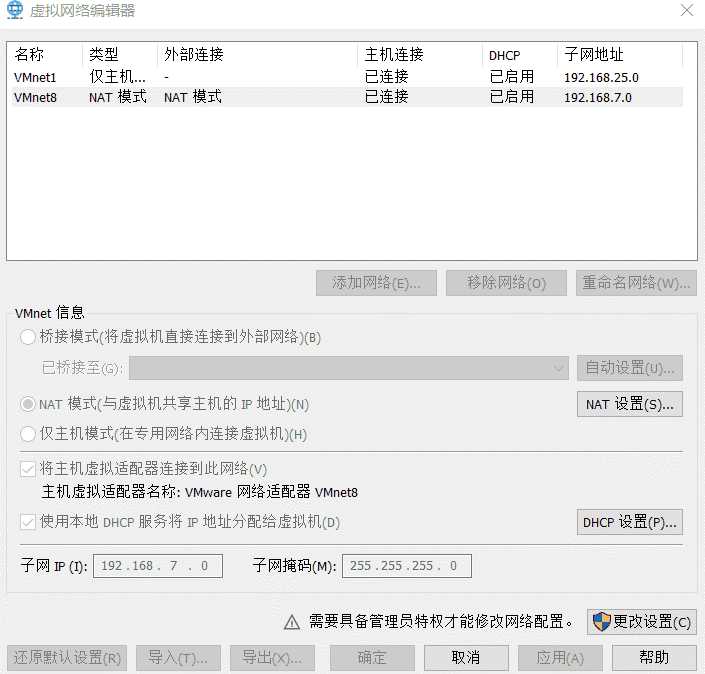Click 仅主机... type cell of VMnet1

[117, 77]
